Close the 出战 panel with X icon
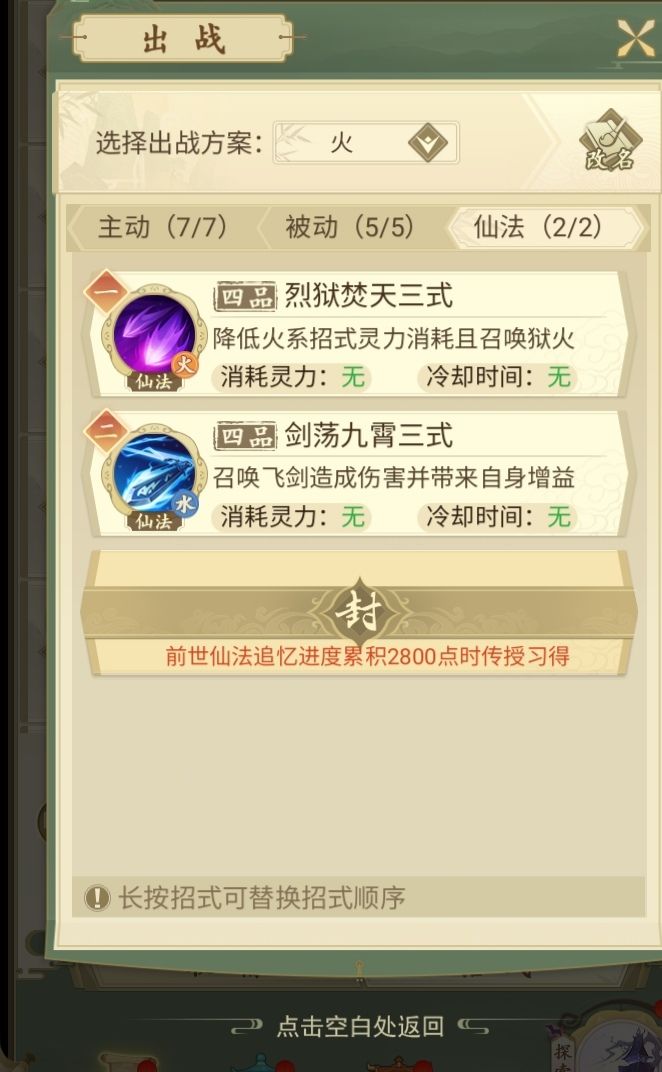Screen dimensions: 662x1072 point(635,38)
